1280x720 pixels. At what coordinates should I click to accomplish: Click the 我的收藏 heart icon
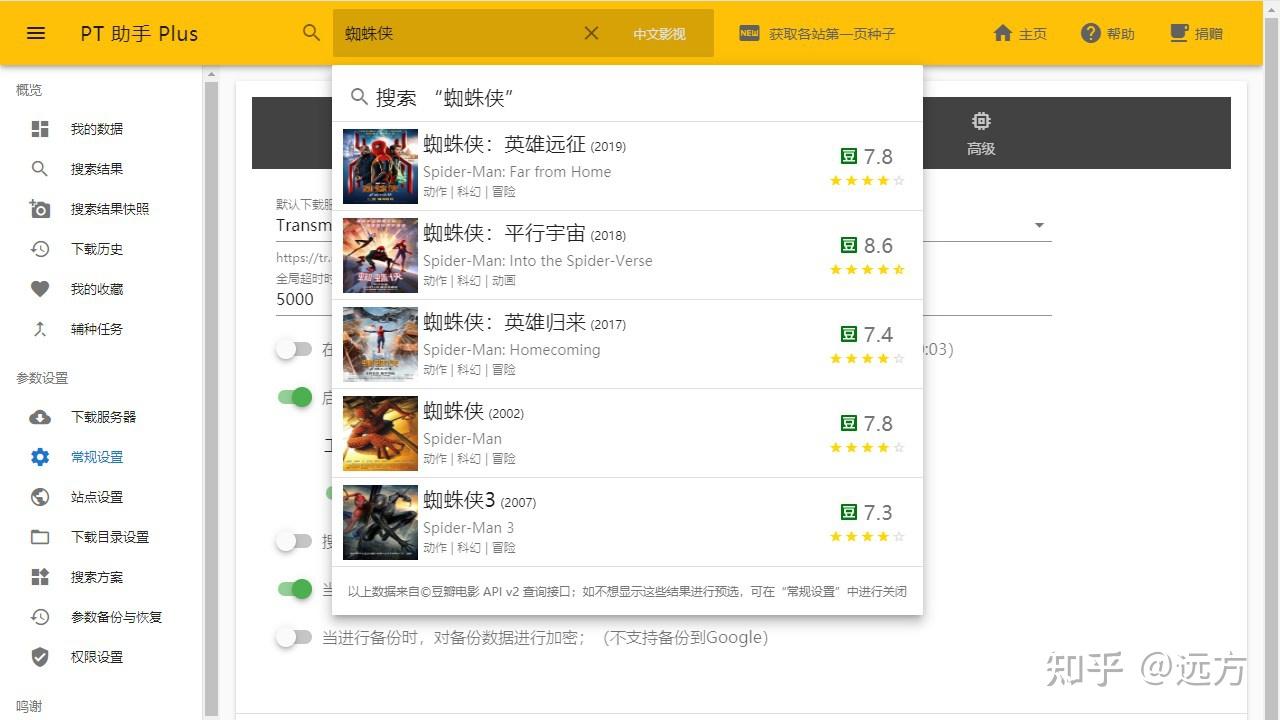40,288
